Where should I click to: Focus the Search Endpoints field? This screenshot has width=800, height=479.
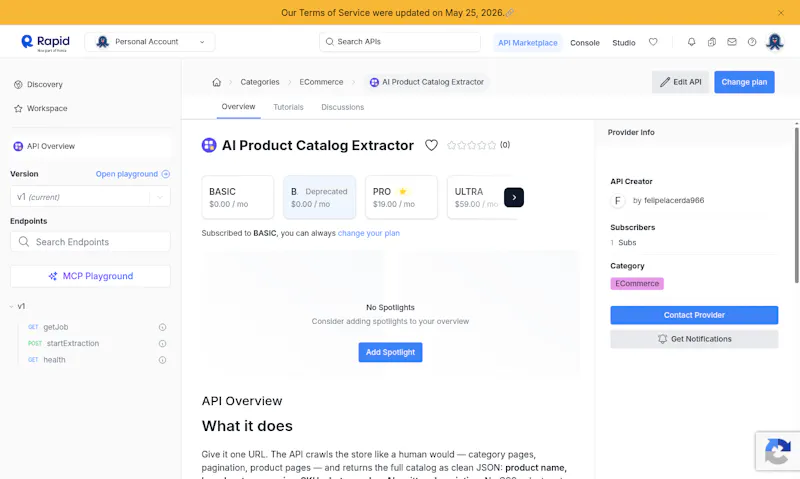coord(90,242)
